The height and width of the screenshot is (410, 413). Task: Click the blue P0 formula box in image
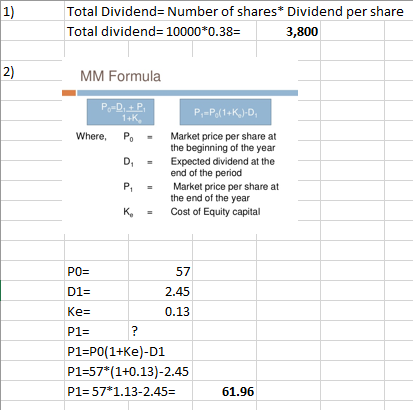(x=121, y=112)
